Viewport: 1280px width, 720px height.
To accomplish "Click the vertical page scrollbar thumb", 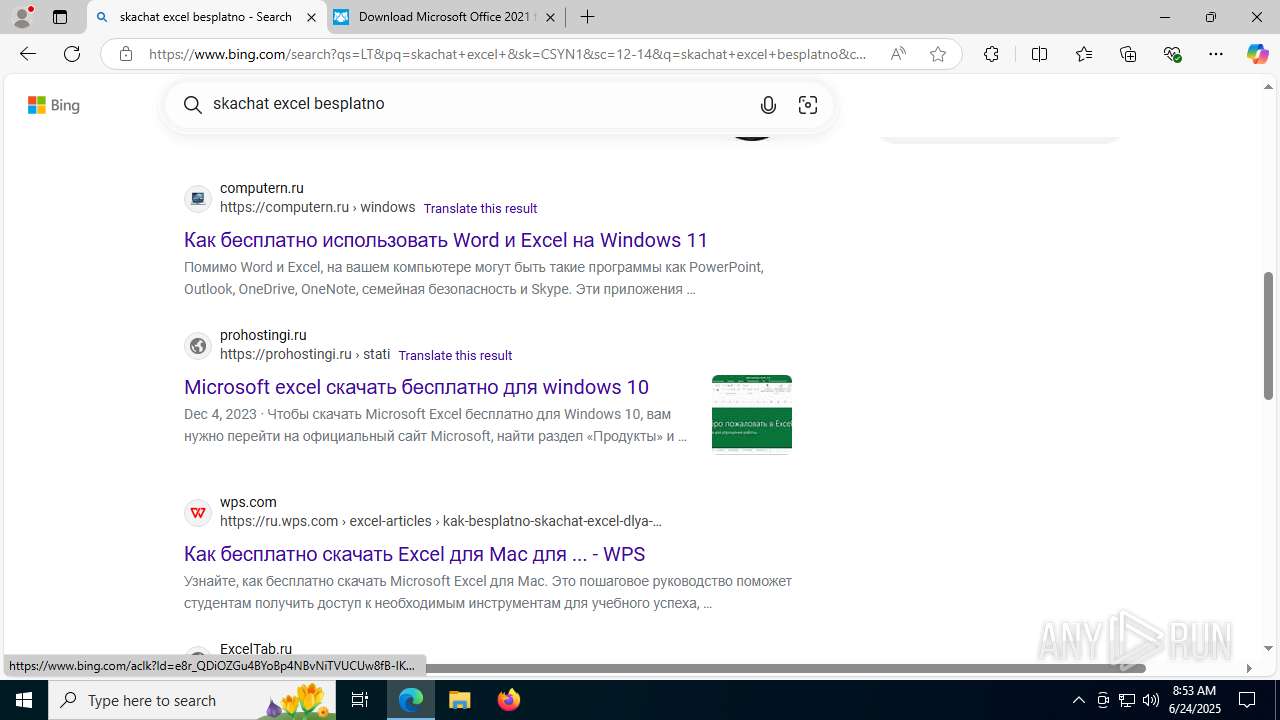I will [1268, 336].
